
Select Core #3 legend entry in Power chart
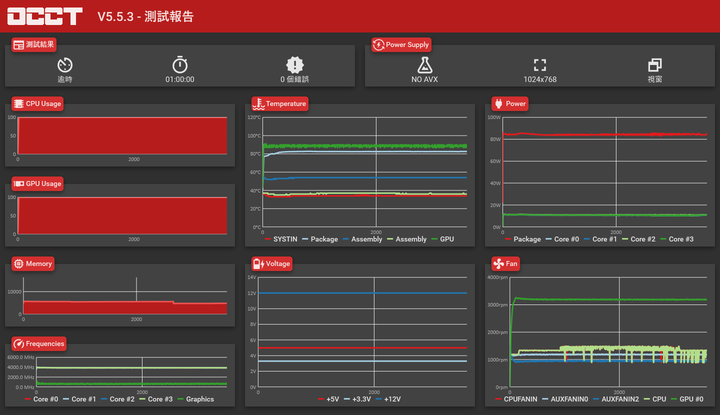click(676, 239)
